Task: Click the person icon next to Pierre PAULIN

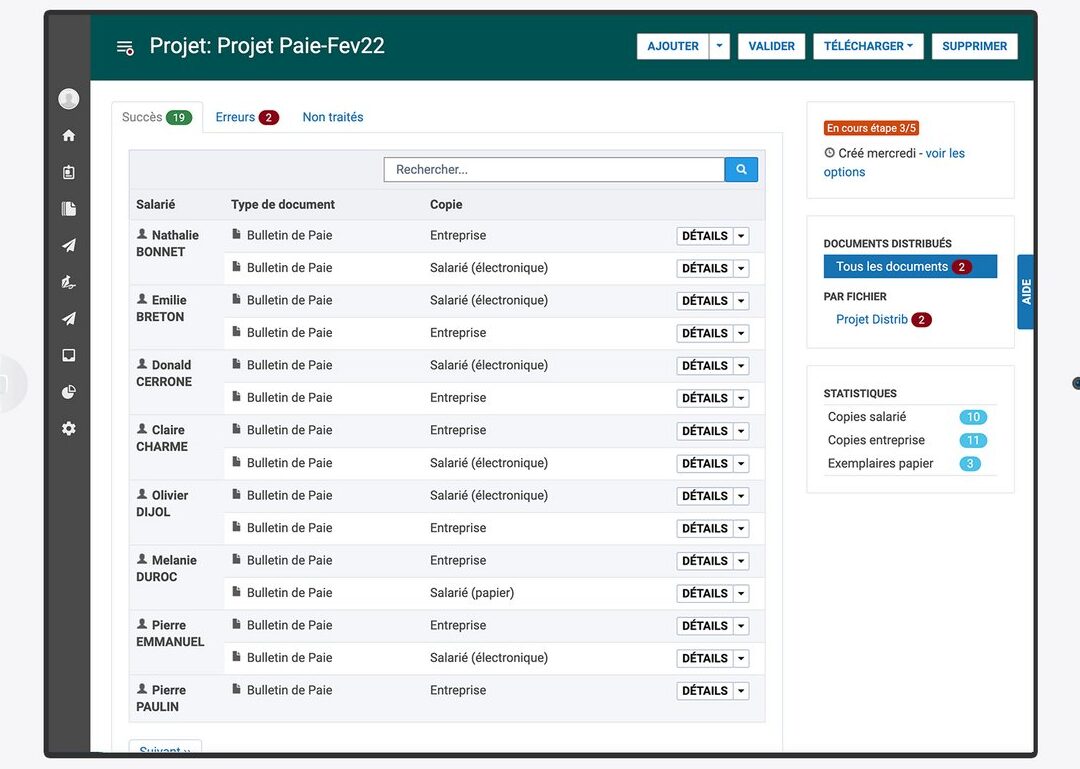Action: 142,688
